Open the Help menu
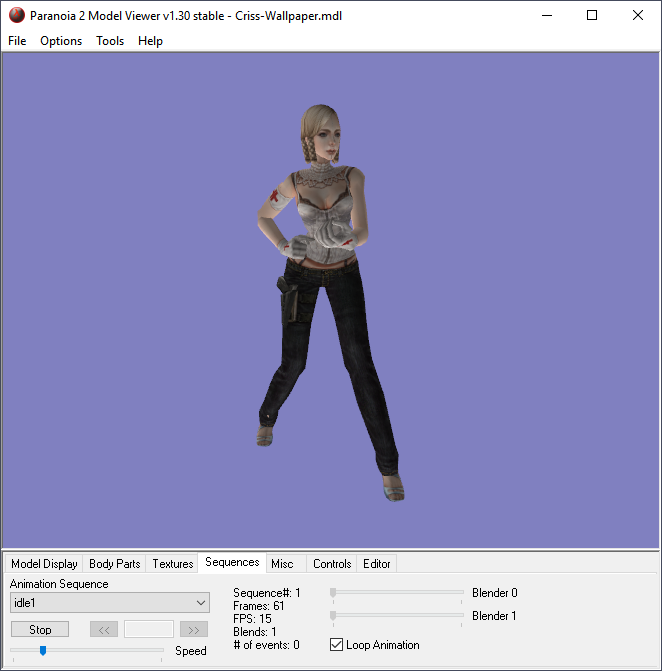This screenshot has width=662, height=671. (x=150, y=41)
